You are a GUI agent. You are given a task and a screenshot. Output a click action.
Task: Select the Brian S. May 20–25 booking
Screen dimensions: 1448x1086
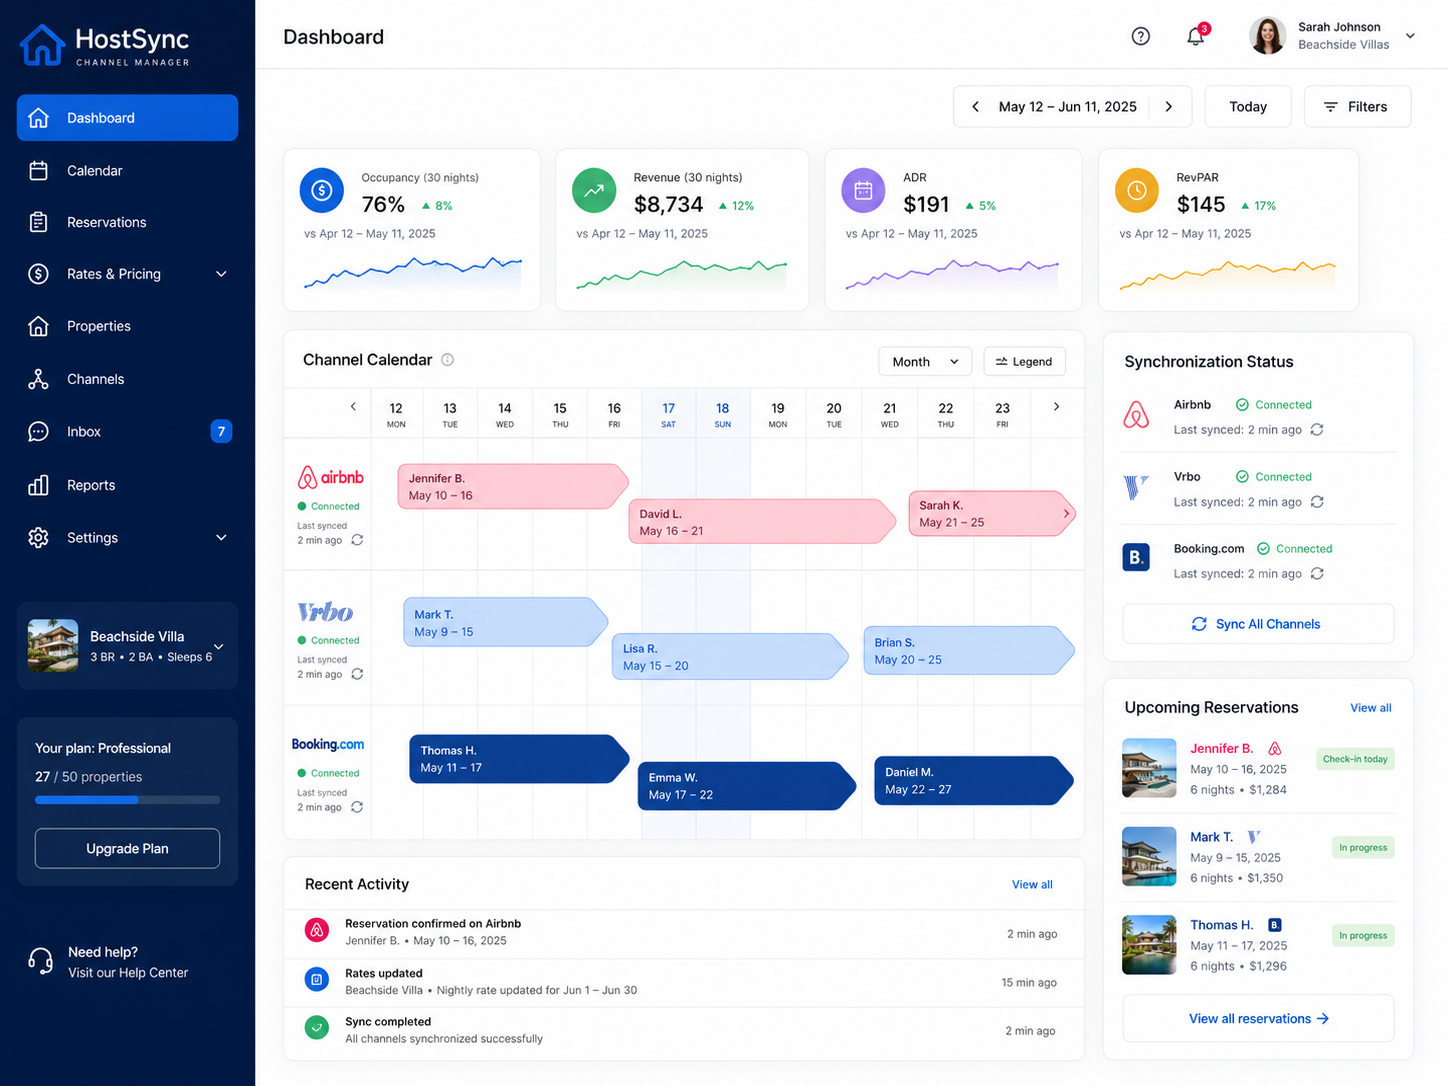point(969,651)
